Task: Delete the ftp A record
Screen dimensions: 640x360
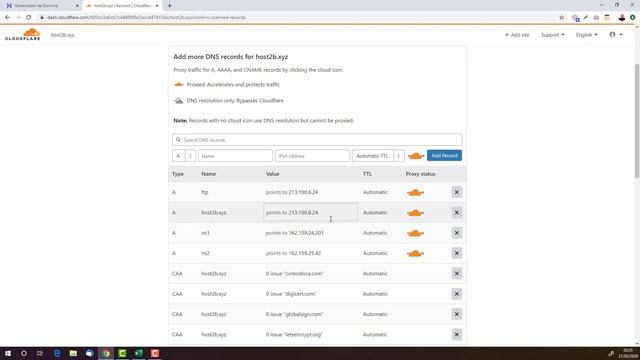Action: (x=457, y=192)
